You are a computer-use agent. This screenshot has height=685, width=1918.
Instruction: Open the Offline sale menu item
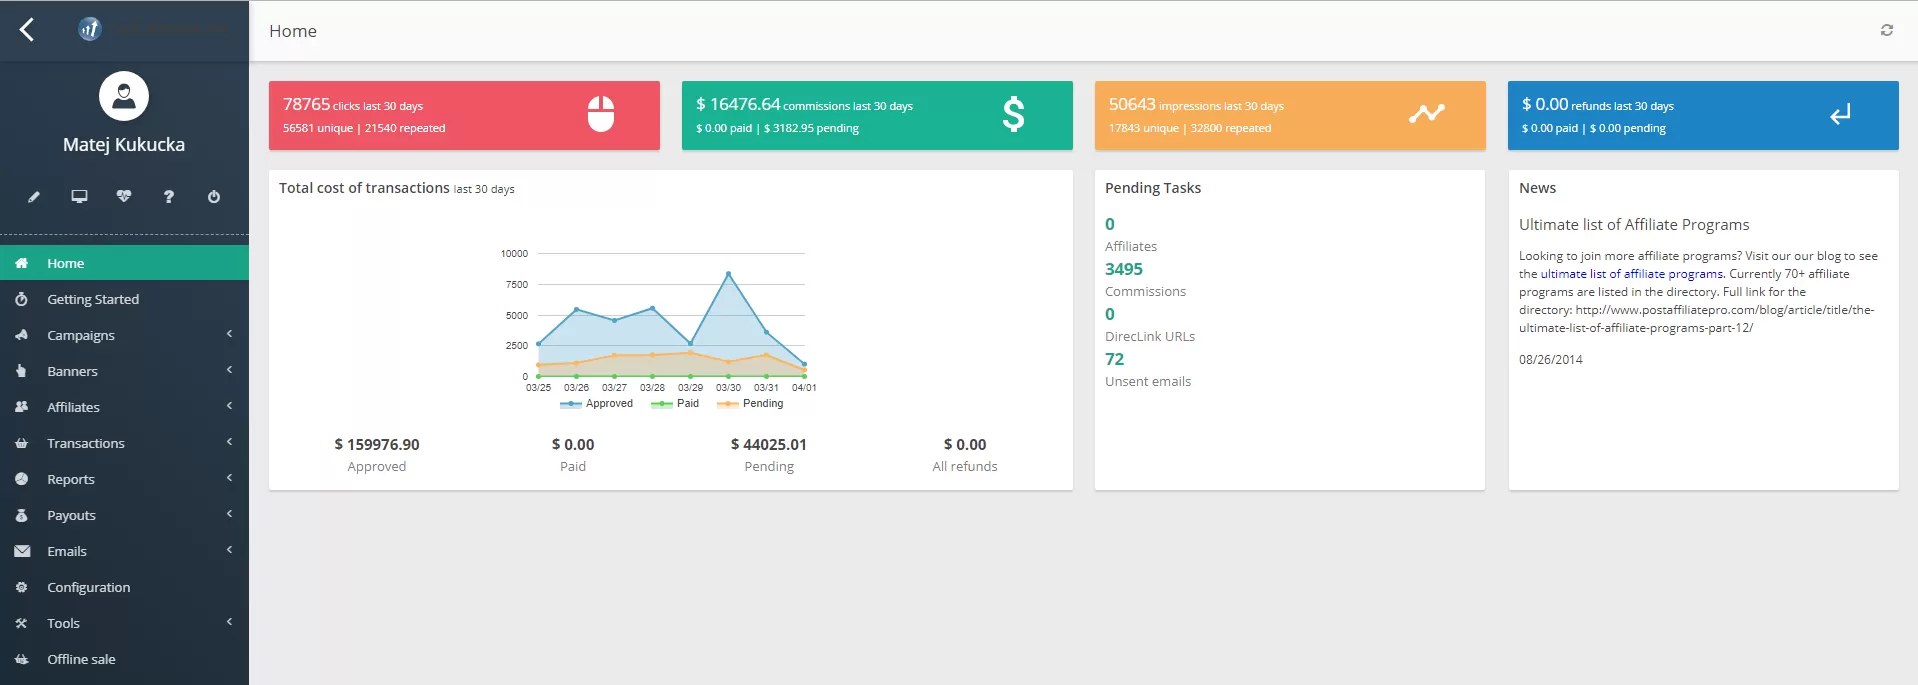click(x=81, y=659)
